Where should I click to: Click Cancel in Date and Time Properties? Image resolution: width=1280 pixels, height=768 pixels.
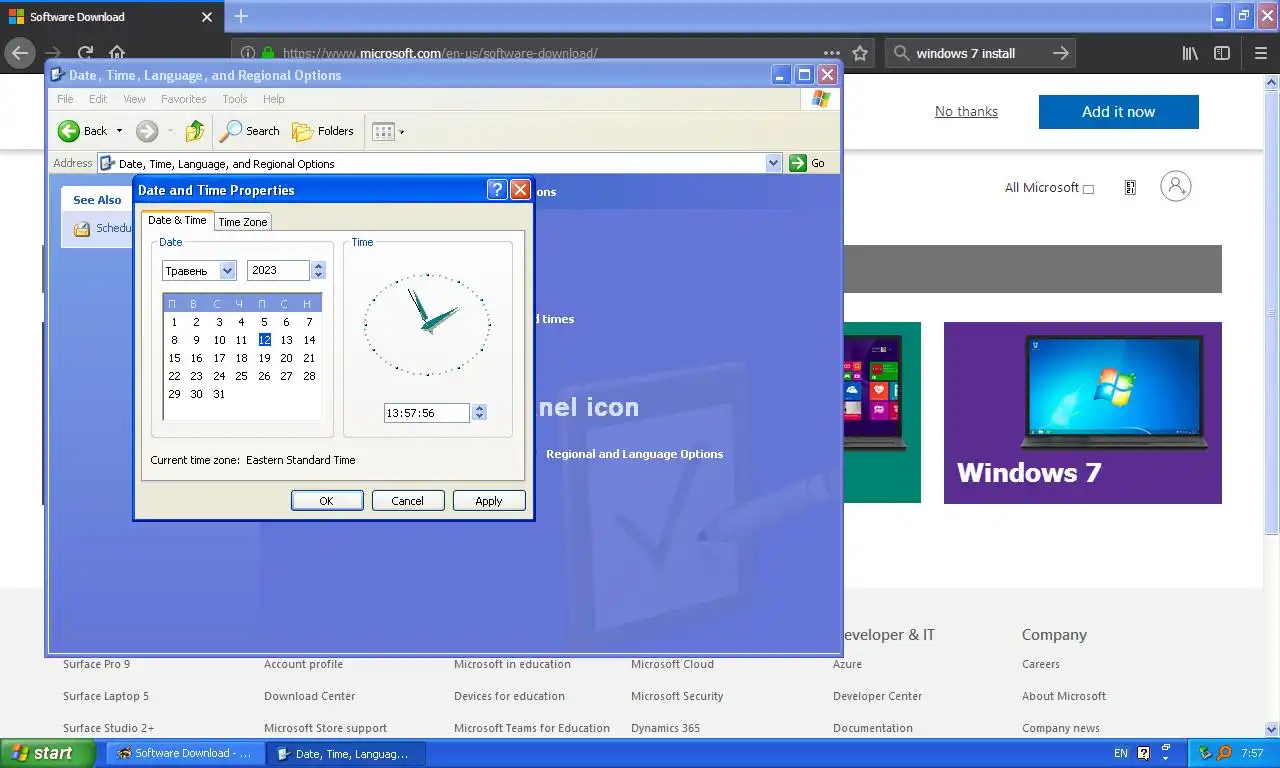(x=408, y=500)
